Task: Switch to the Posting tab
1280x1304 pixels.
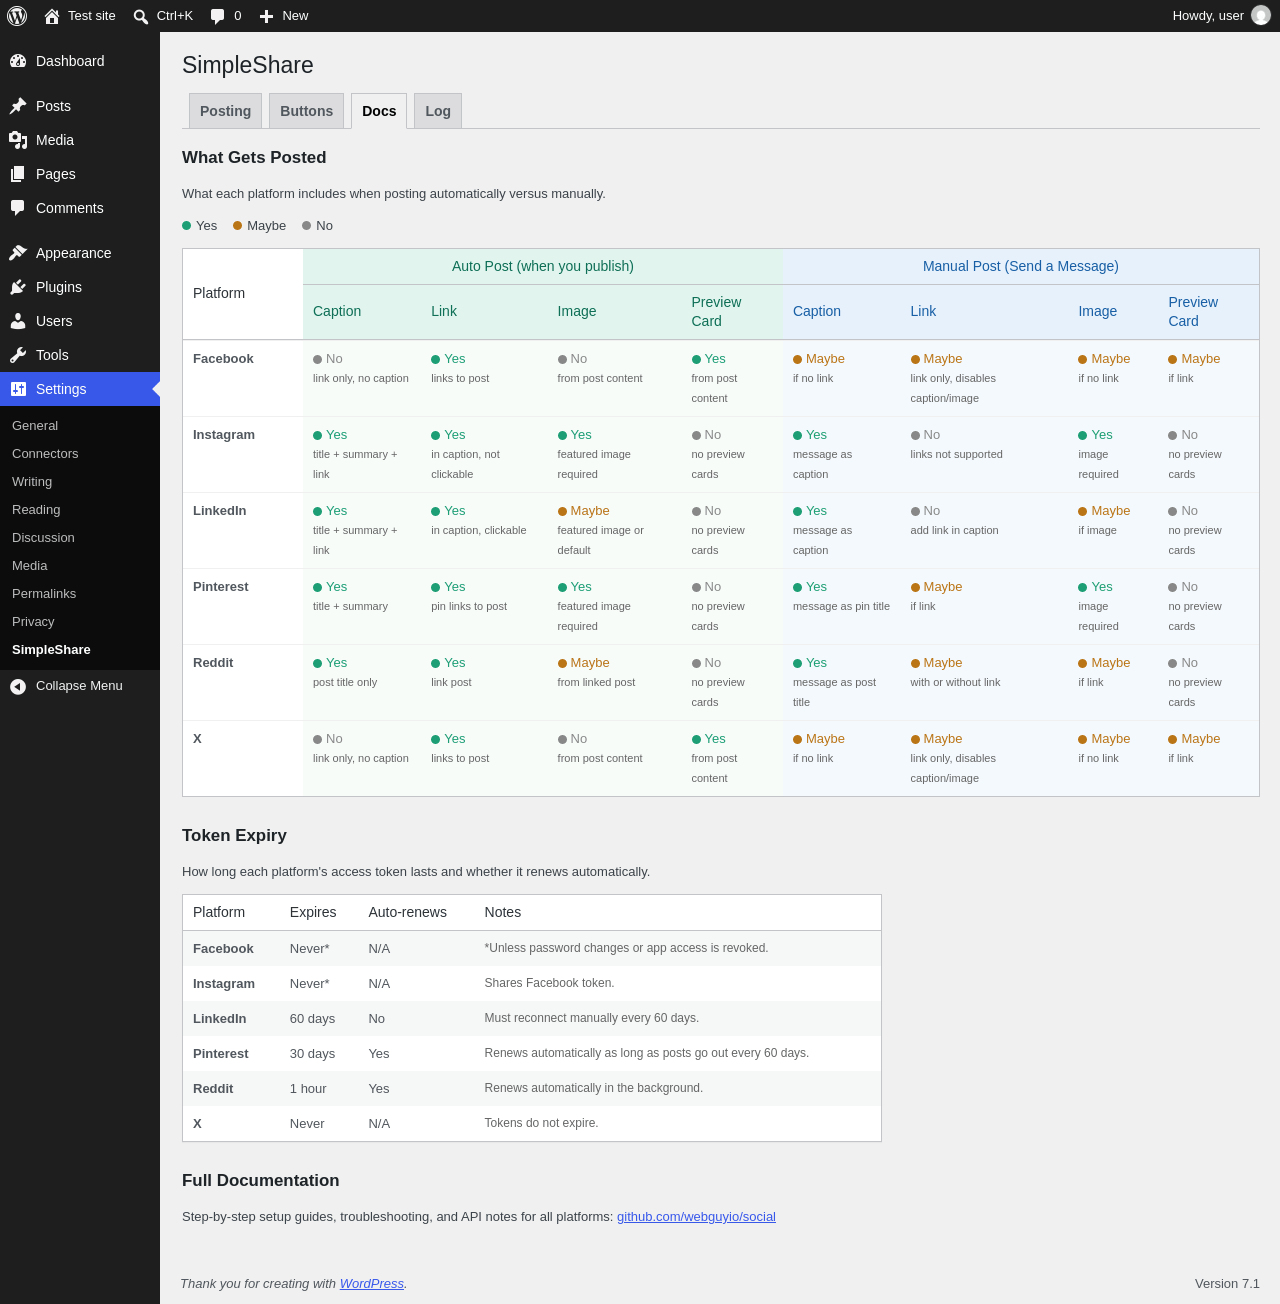Action: 225,111
